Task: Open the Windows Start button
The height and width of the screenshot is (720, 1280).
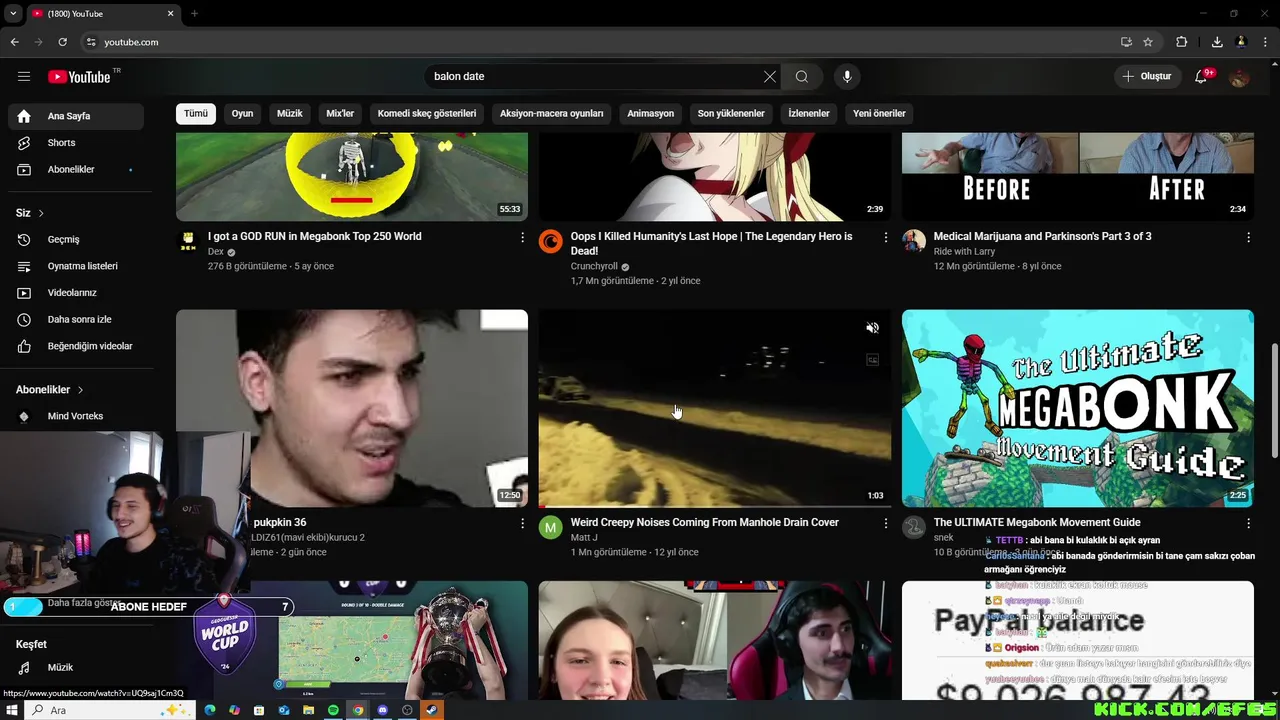Action: click(11, 710)
